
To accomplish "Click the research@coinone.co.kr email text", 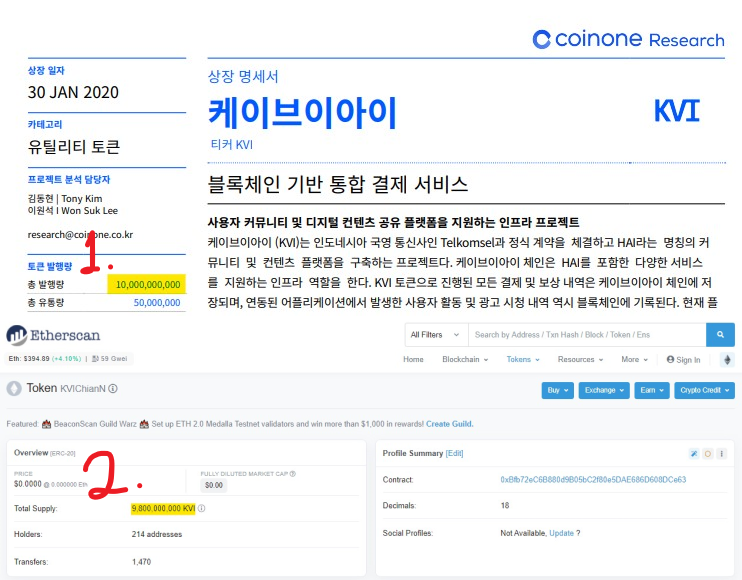I will tap(80, 235).
